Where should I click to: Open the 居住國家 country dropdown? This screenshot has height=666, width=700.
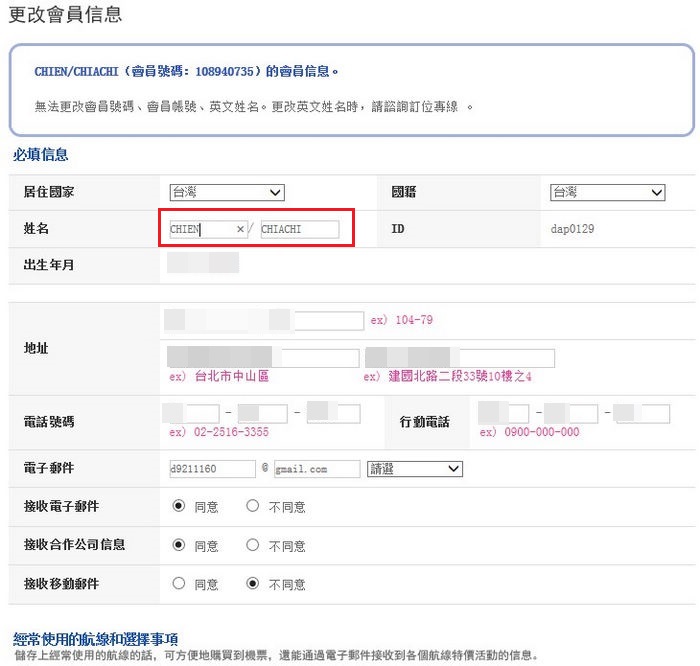[226, 193]
